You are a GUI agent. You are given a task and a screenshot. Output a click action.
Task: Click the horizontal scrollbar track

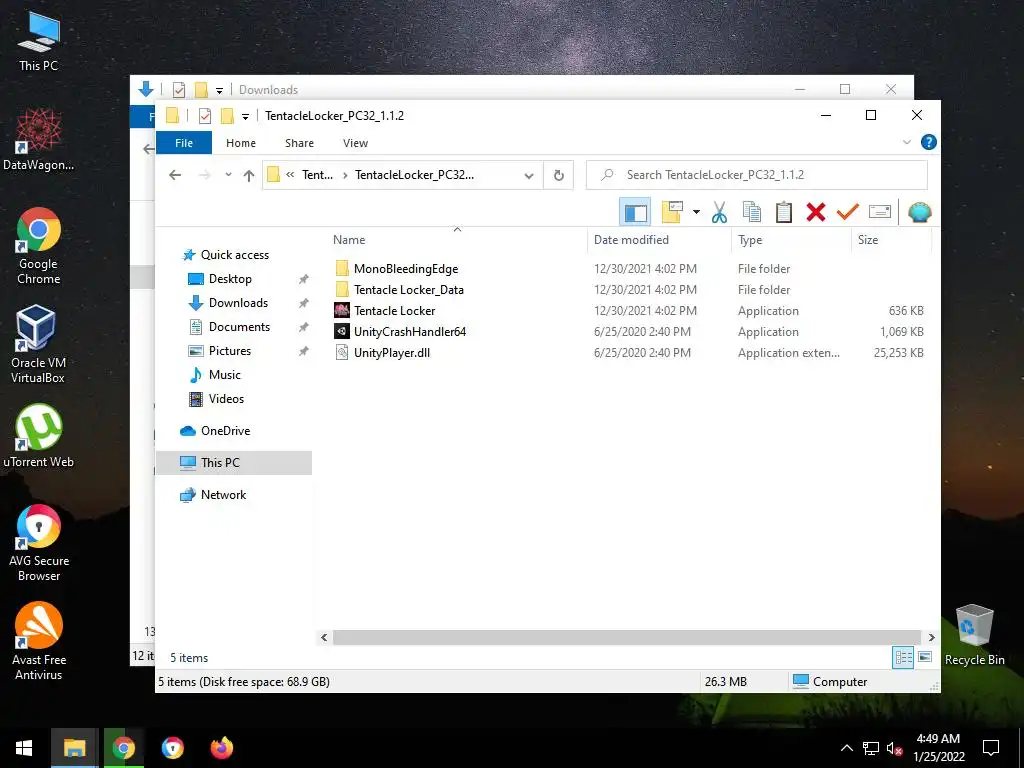[x=627, y=637]
